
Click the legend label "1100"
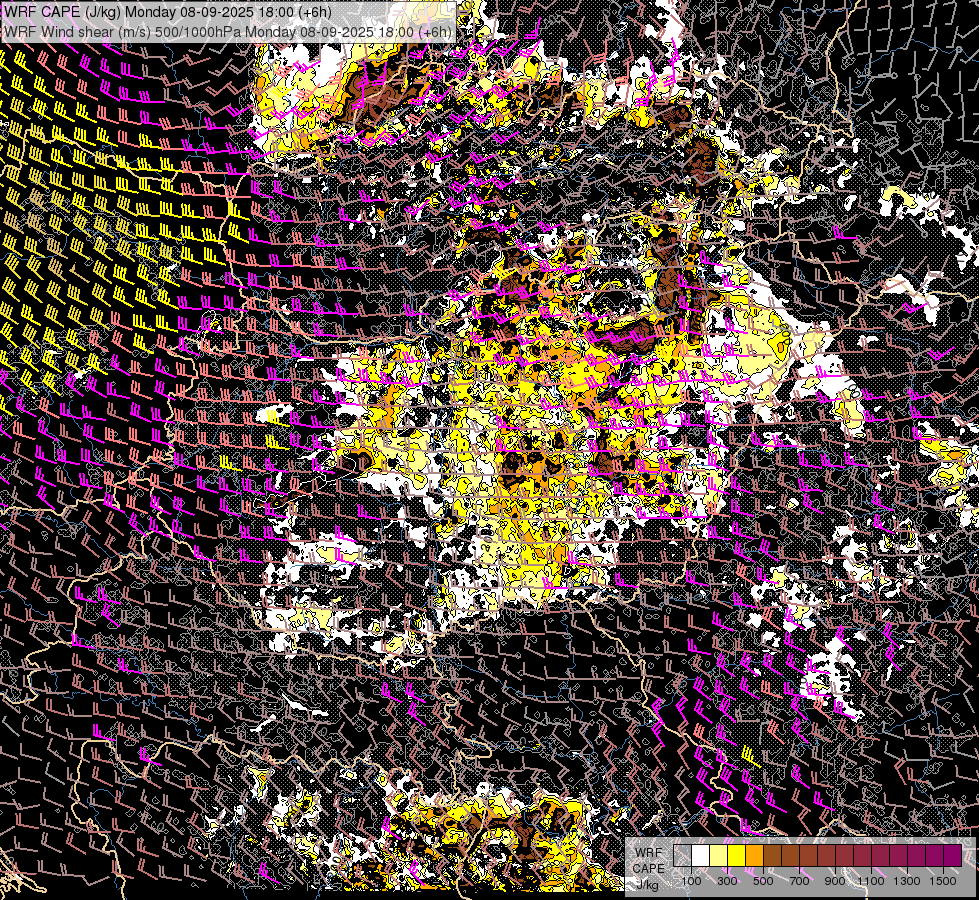click(871, 881)
